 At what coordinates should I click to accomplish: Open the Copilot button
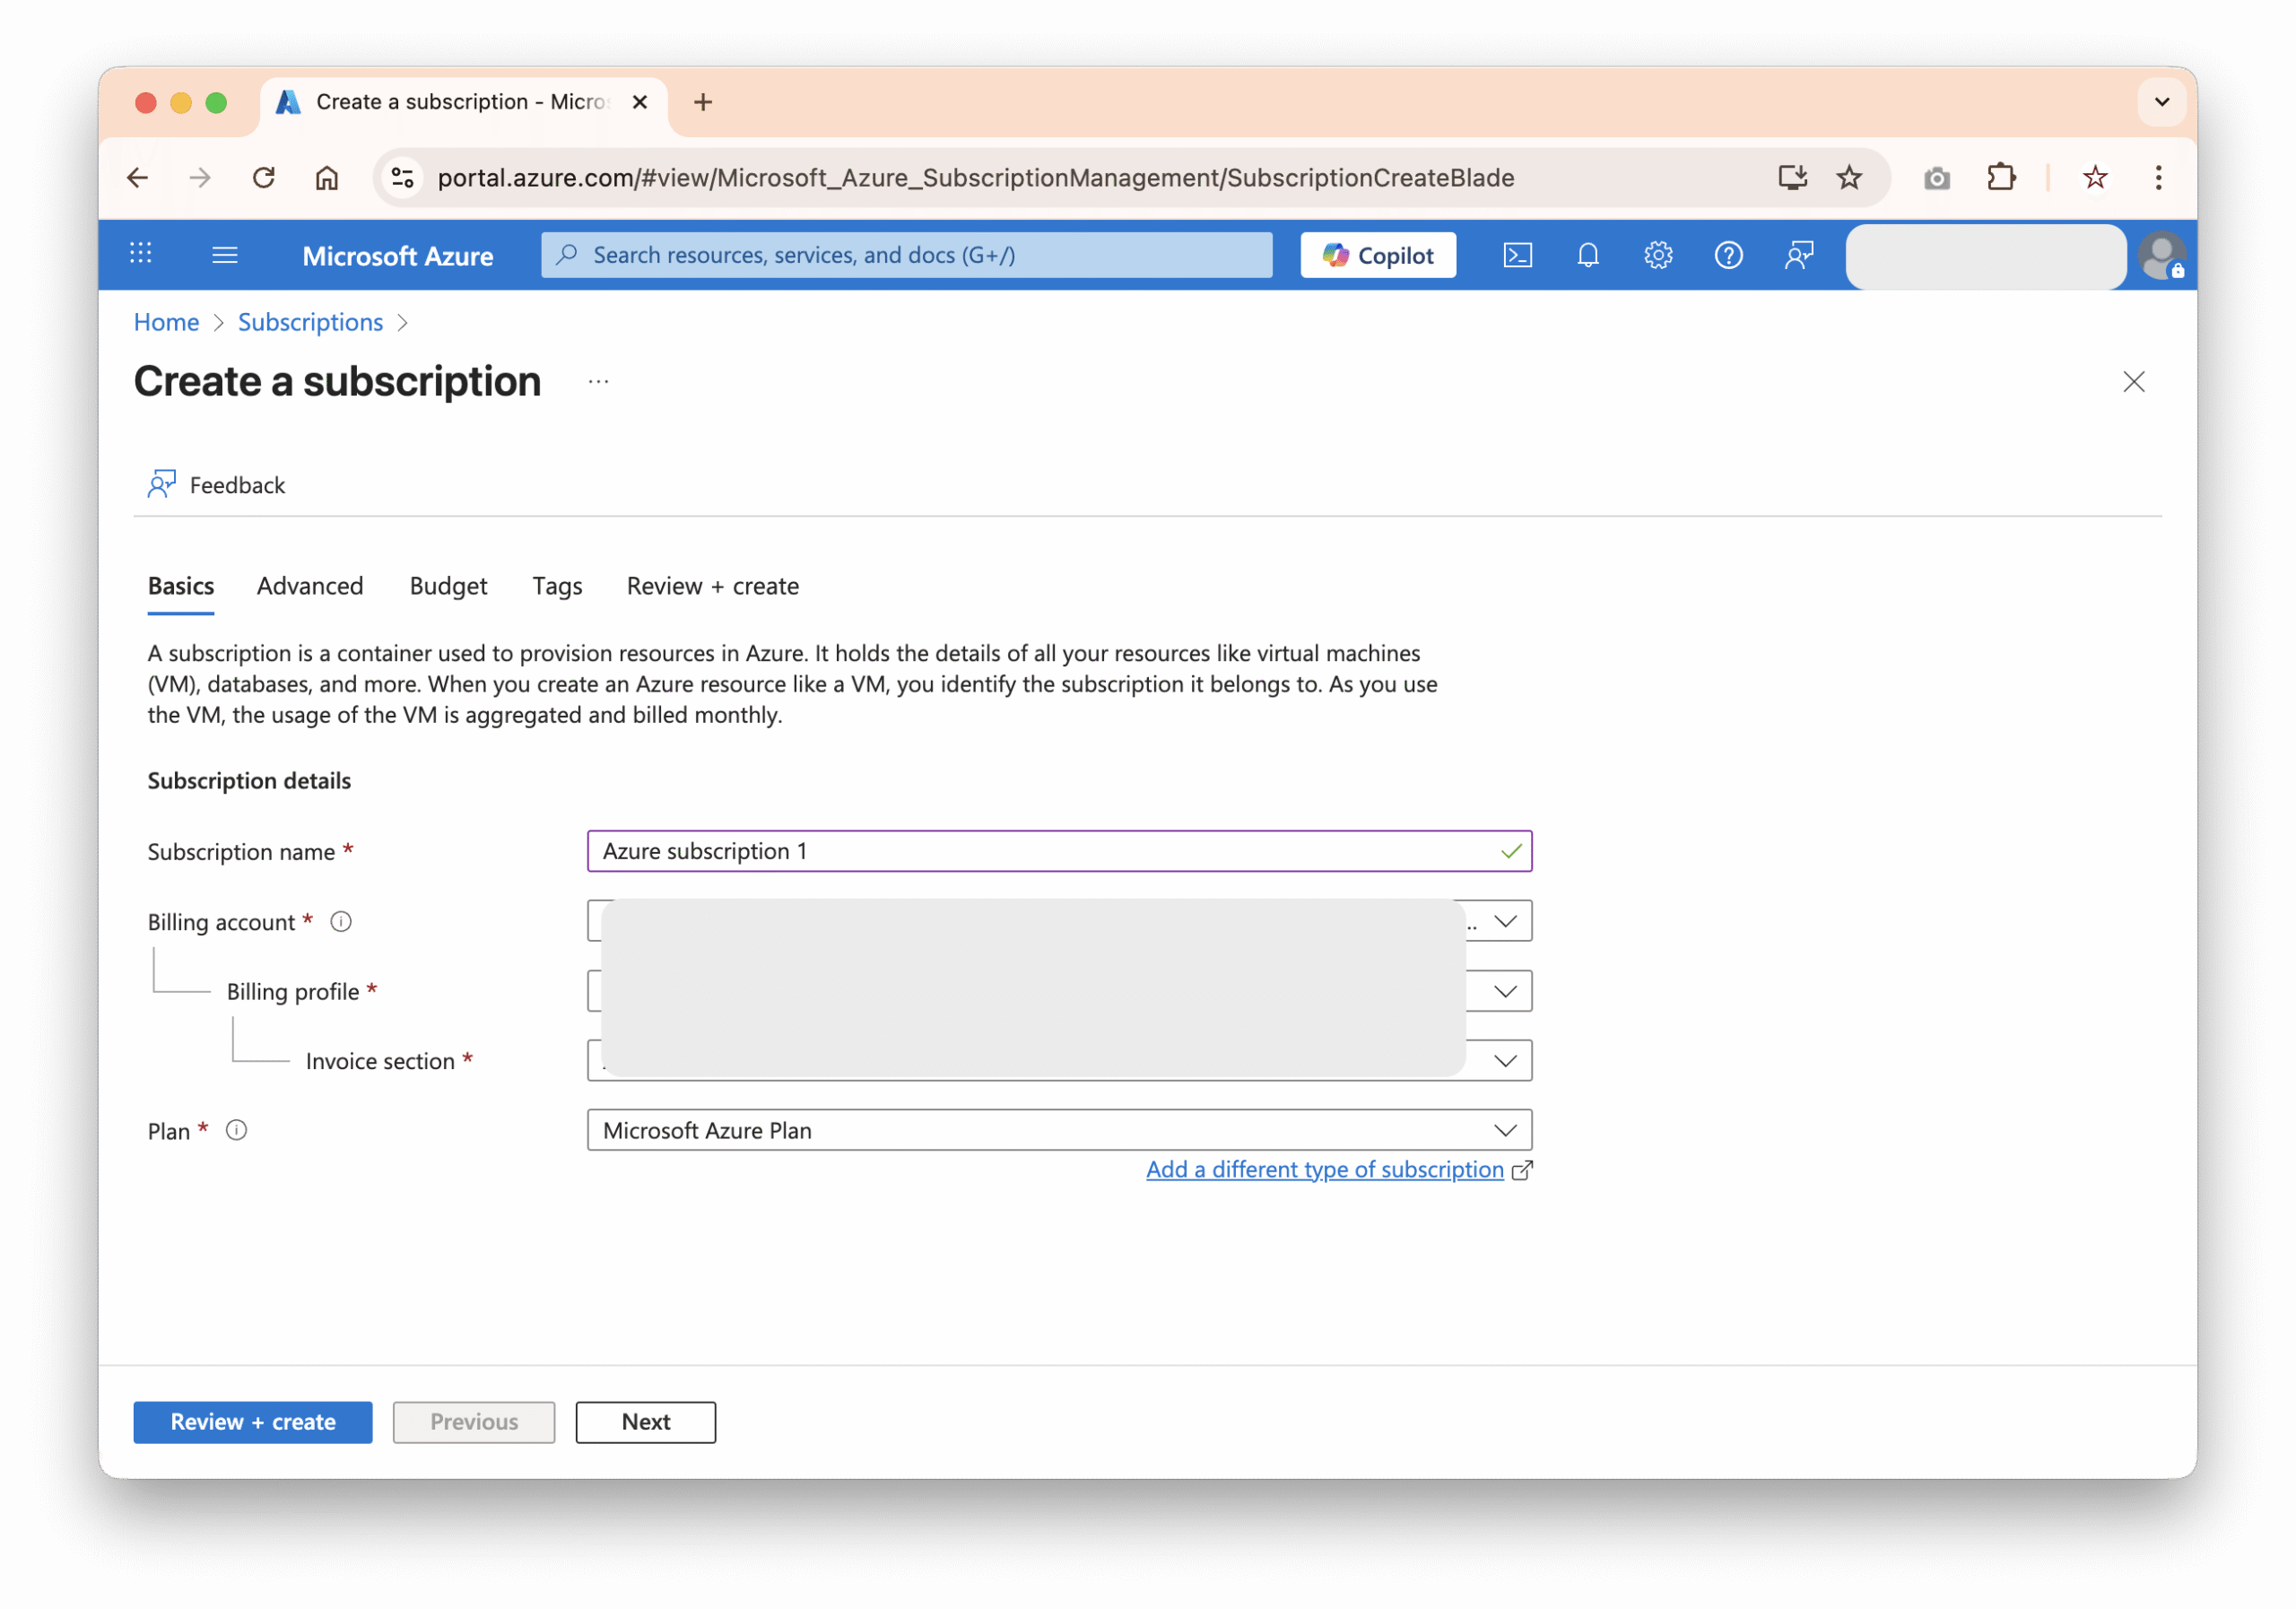click(x=1378, y=255)
